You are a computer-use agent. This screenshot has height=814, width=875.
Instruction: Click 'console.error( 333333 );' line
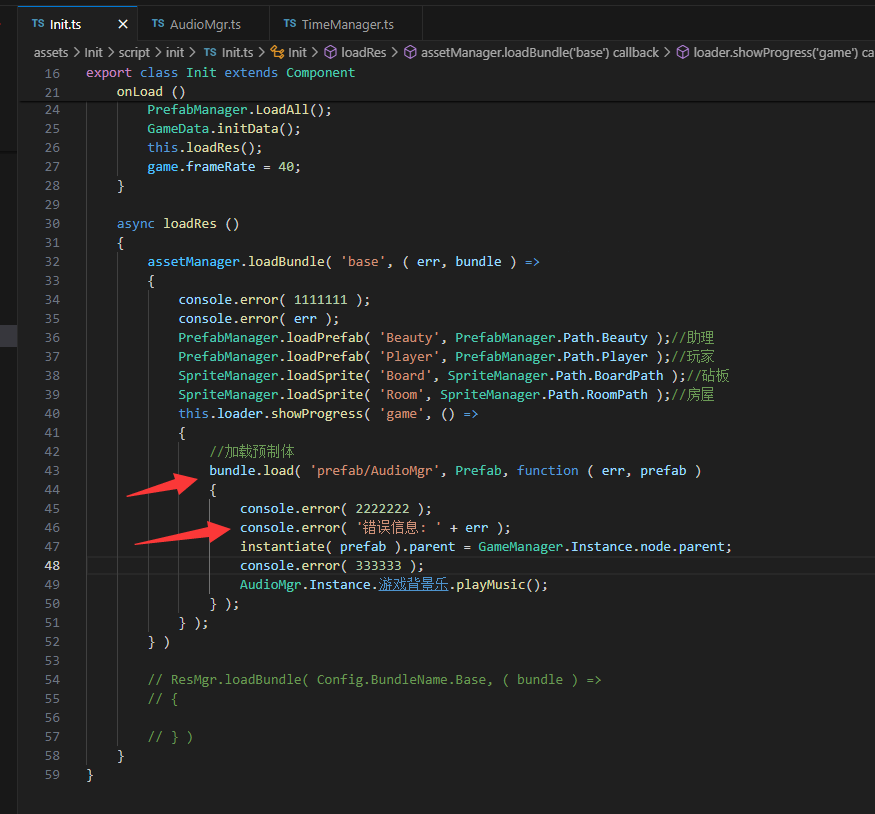click(x=331, y=566)
